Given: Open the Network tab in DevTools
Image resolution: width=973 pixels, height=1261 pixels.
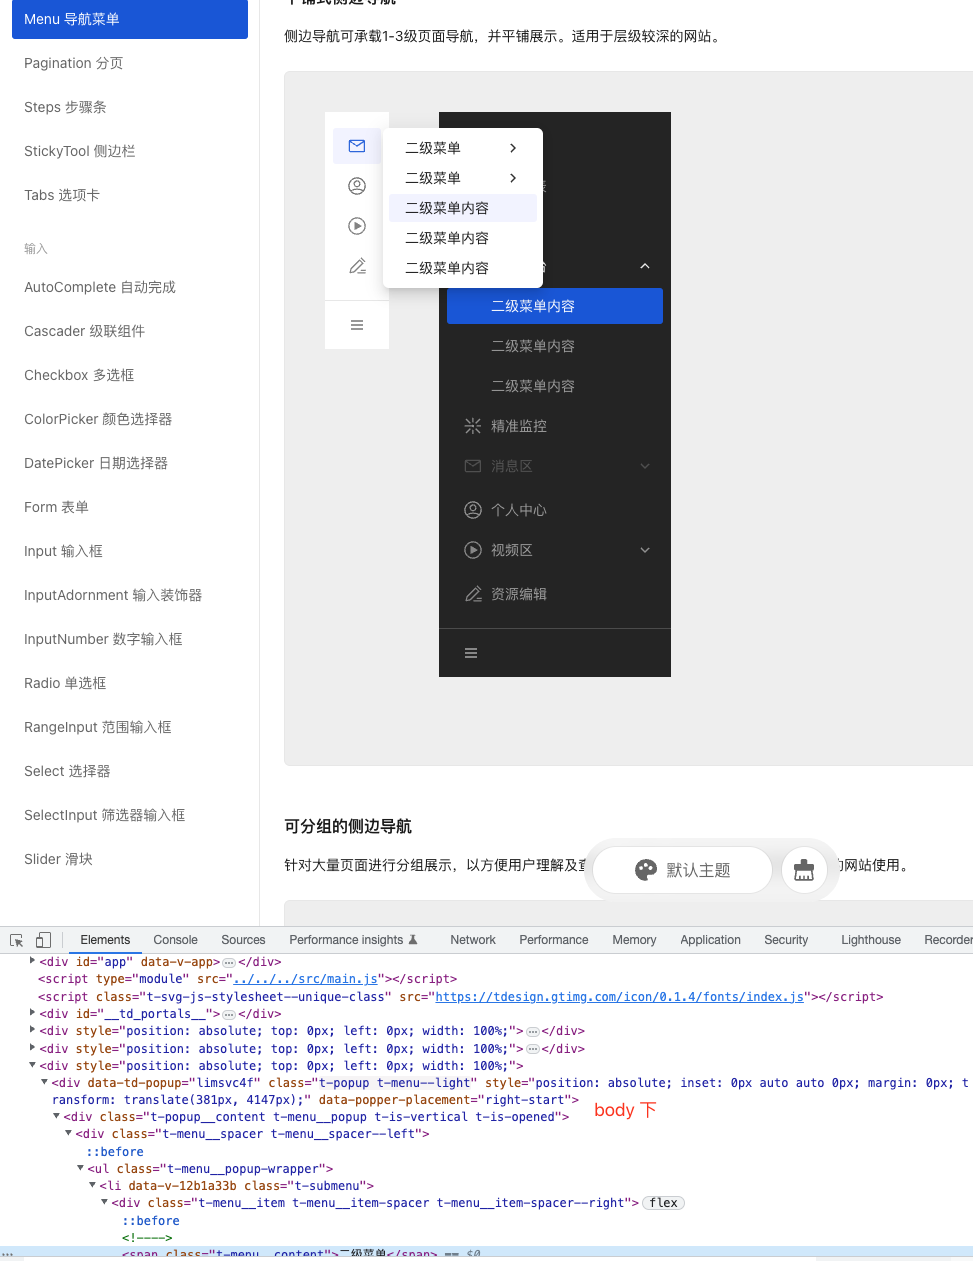Looking at the screenshot, I should click(x=472, y=940).
